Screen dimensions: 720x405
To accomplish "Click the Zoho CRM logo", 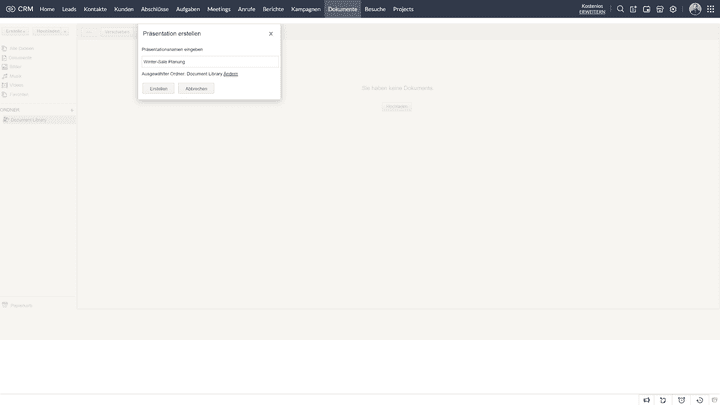I will 19,9.
